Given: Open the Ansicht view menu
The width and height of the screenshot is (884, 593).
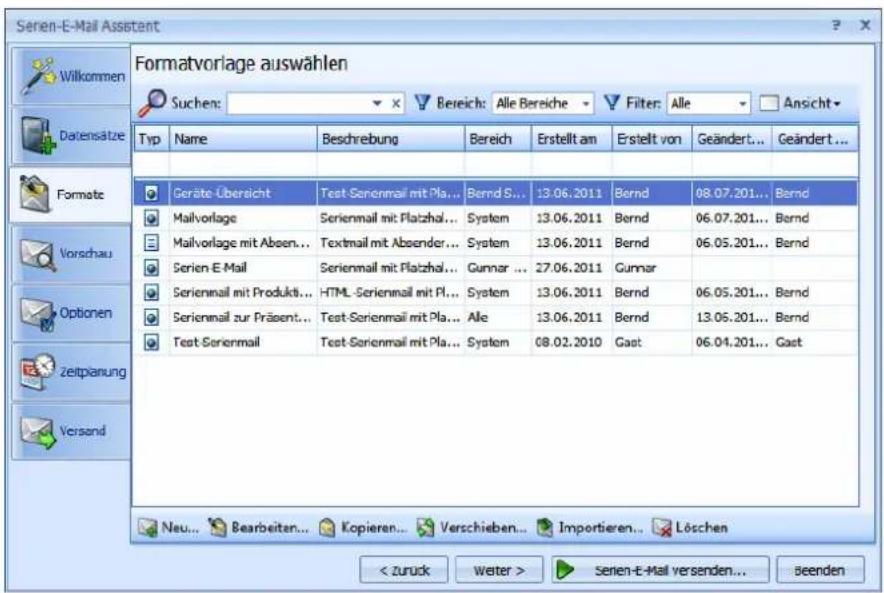Looking at the screenshot, I should click(x=801, y=103).
